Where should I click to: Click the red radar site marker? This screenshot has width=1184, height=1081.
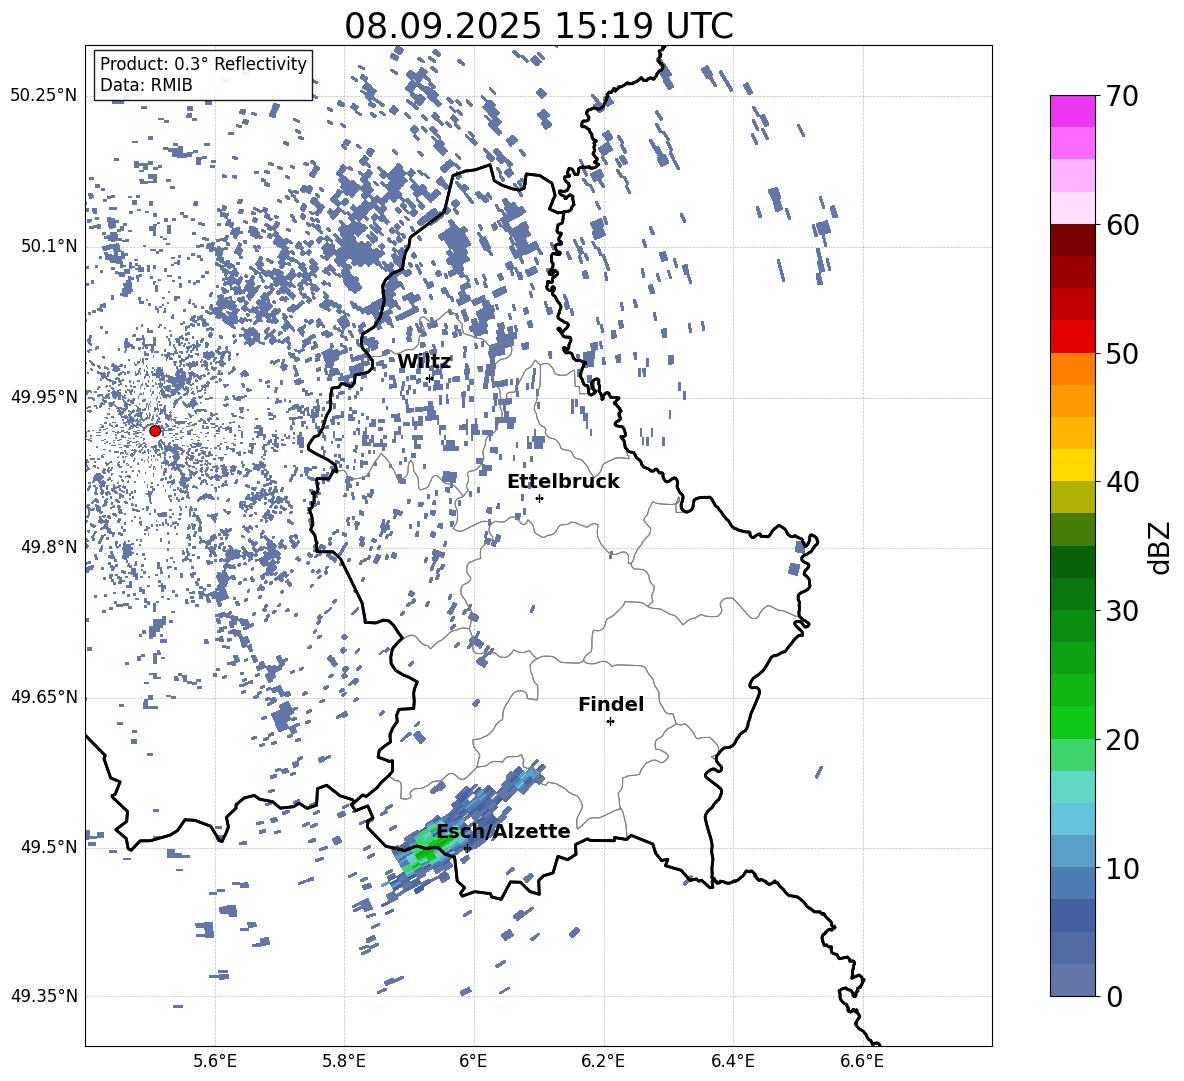pyautogui.click(x=155, y=431)
